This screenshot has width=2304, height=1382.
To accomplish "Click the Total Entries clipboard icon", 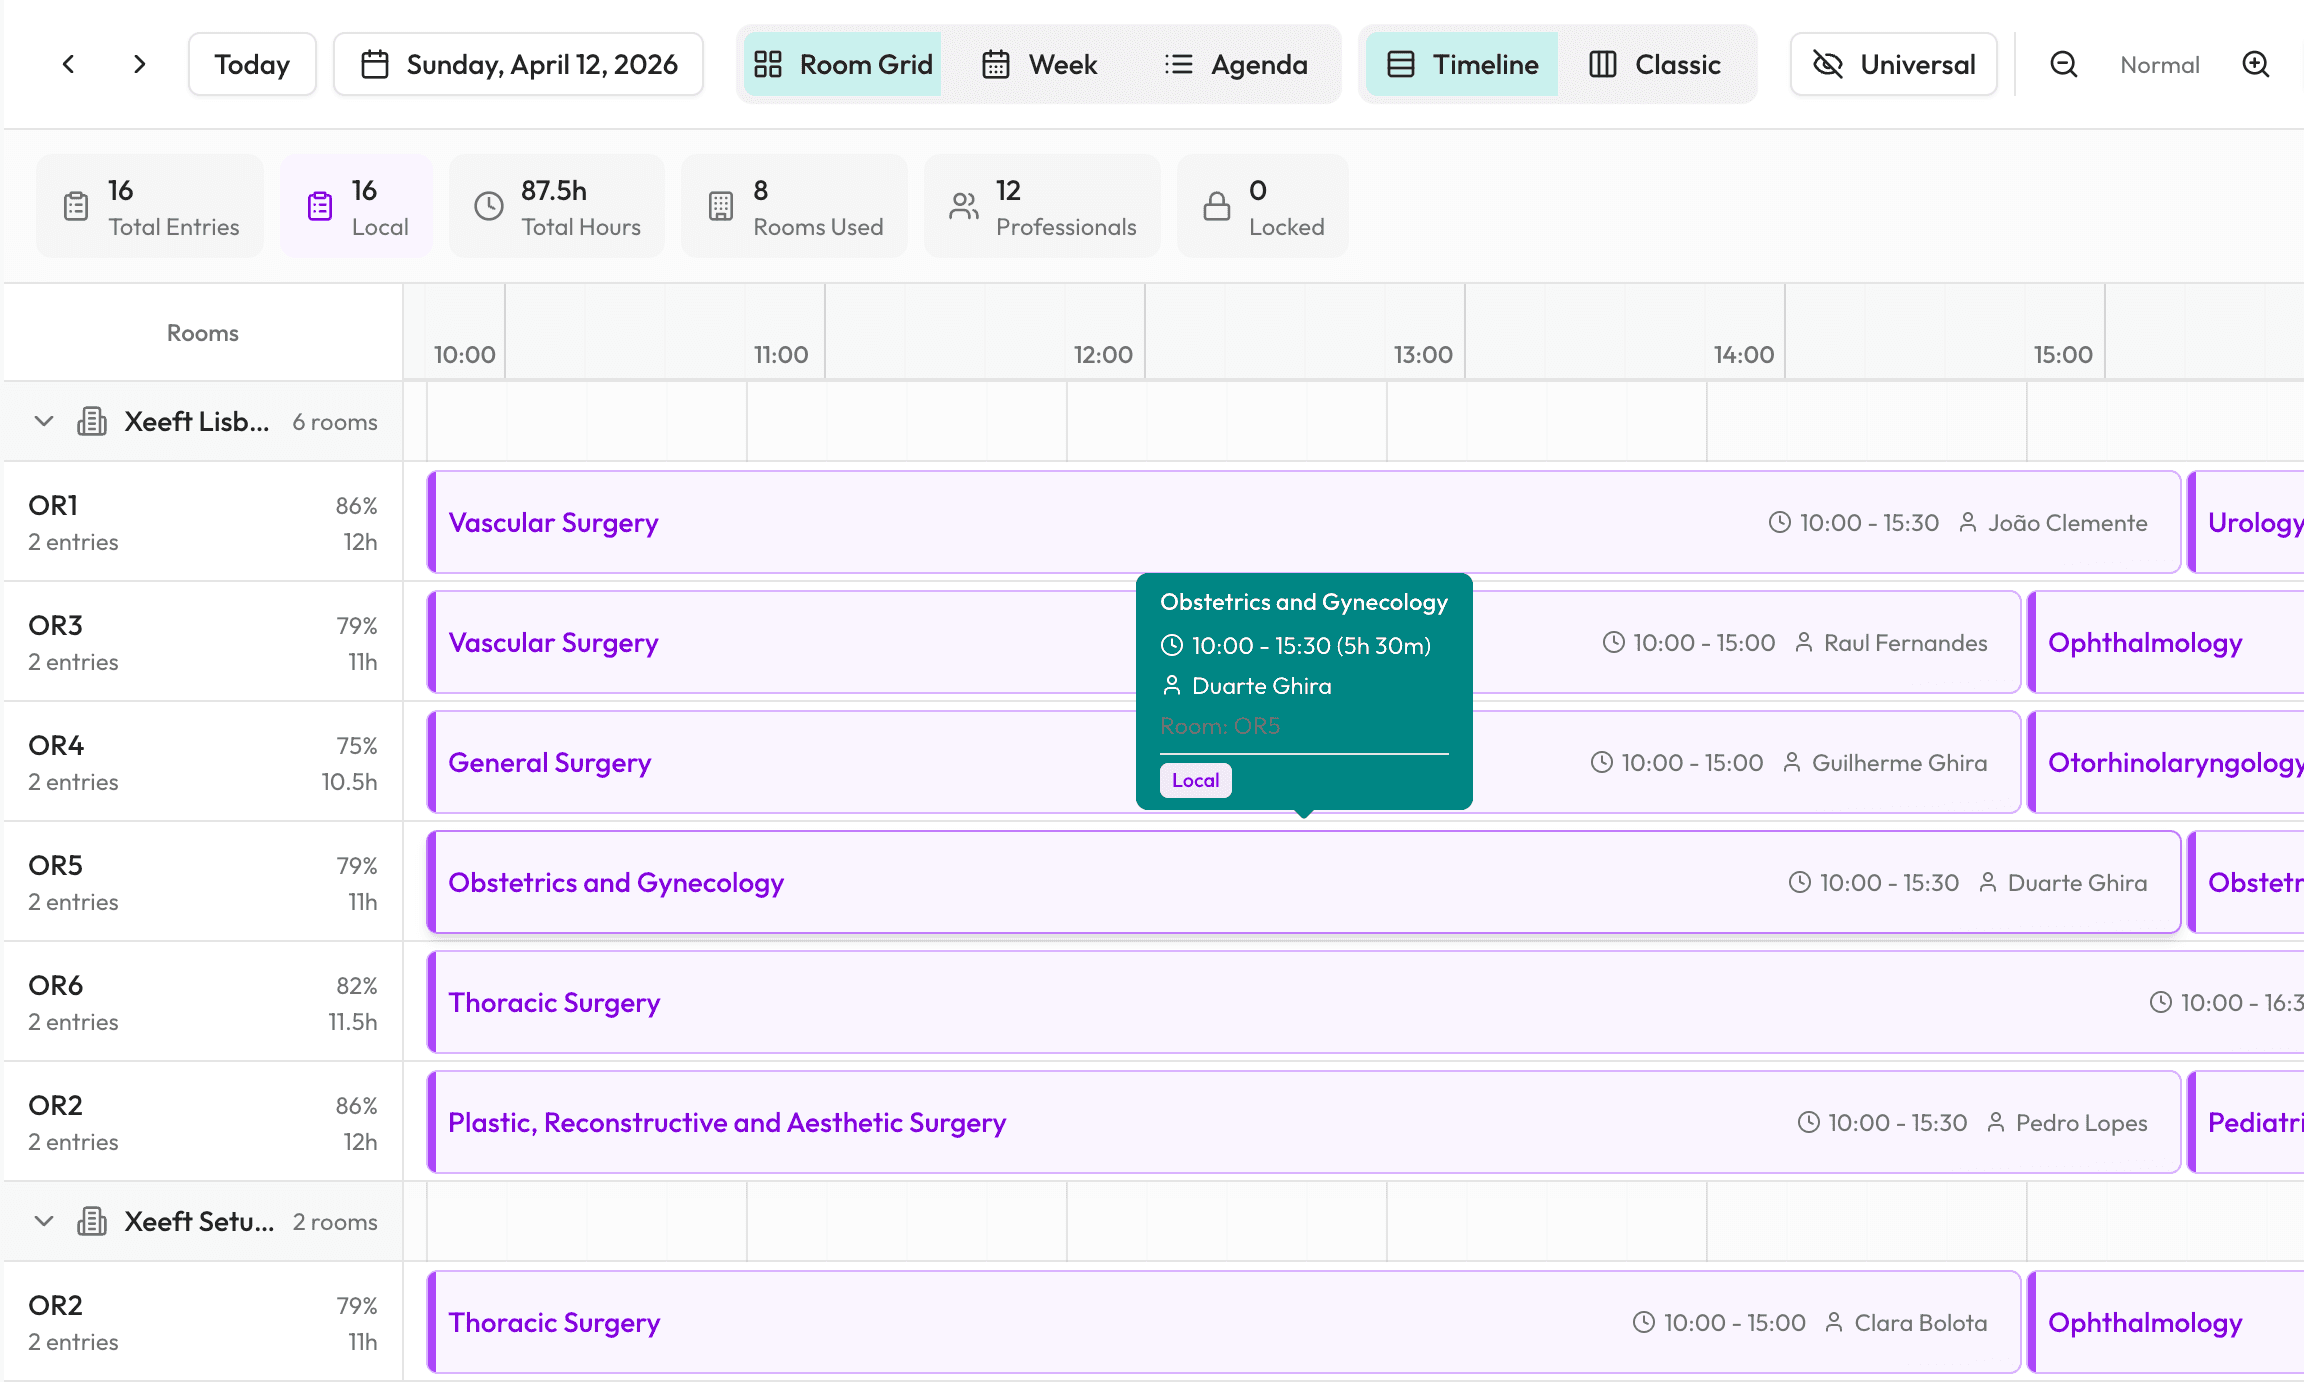I will click(x=74, y=205).
